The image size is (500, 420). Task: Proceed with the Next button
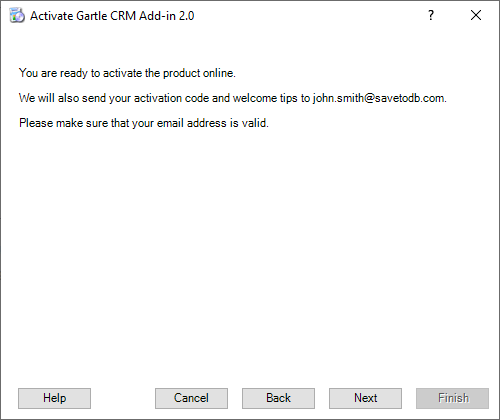pos(365,398)
